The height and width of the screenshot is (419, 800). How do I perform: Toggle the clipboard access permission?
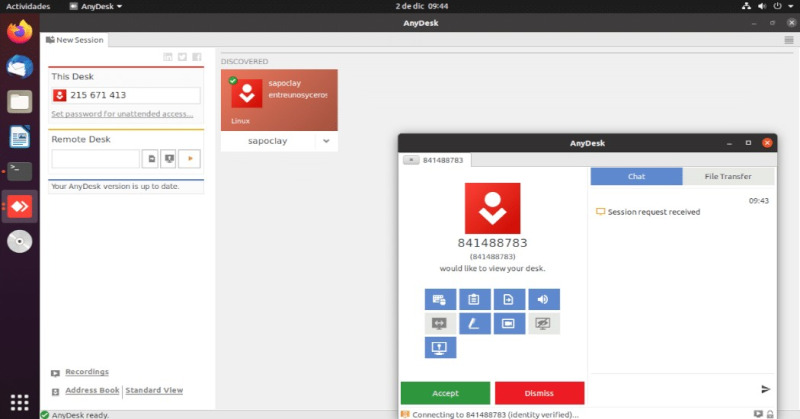click(474, 299)
